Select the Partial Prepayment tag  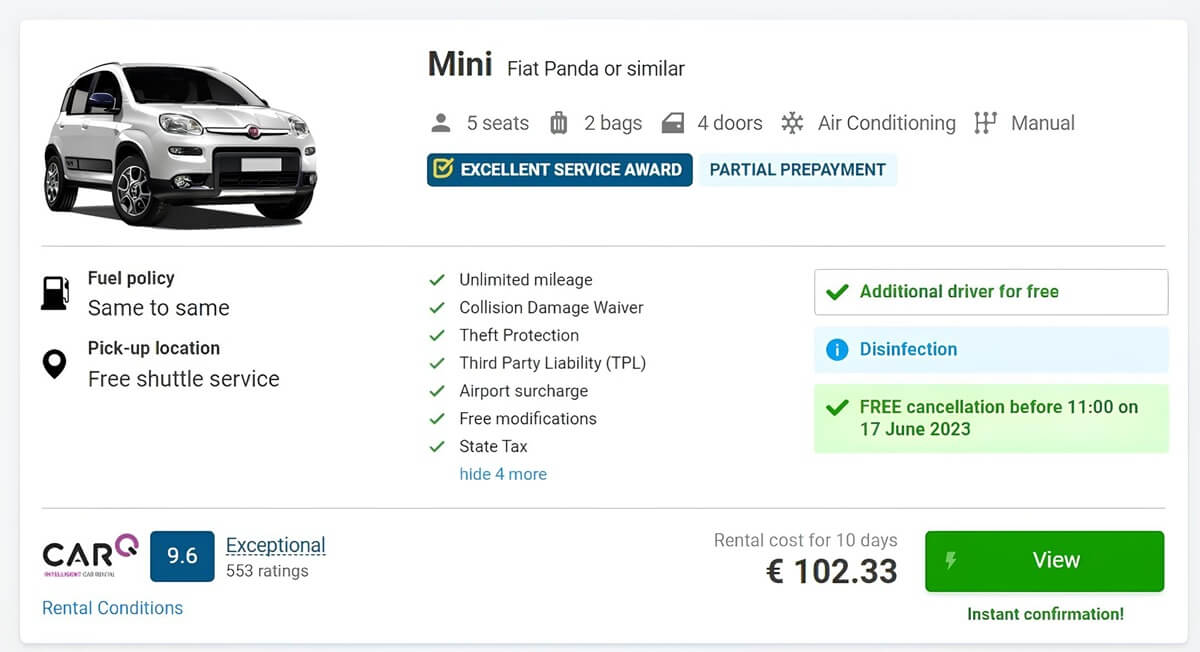[797, 170]
